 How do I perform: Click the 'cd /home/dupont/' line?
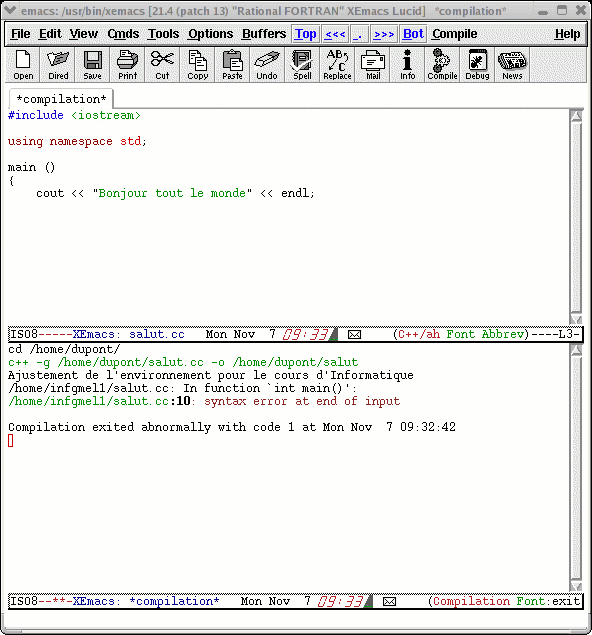click(64, 349)
